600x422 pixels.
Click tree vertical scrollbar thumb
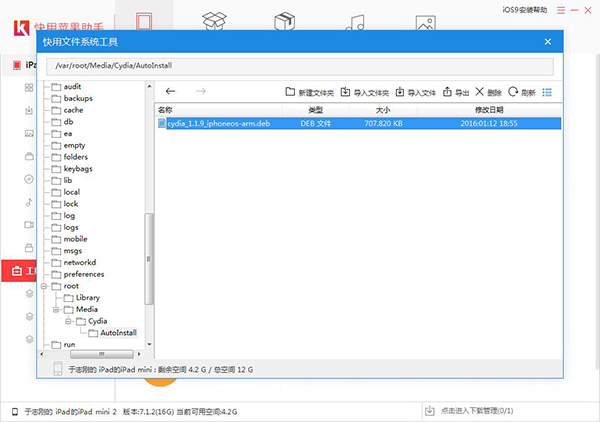(x=149, y=259)
